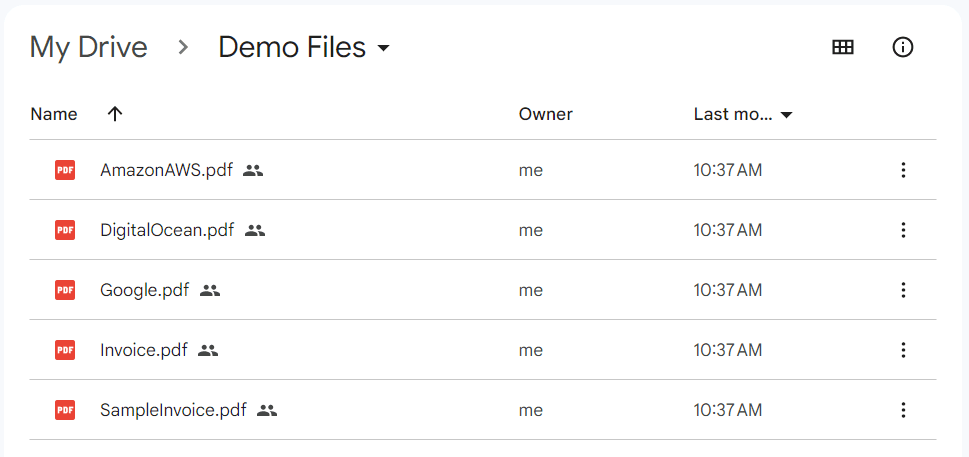Image resolution: width=969 pixels, height=457 pixels.
Task: Reverse sort direction with the arrow
Action: click(x=115, y=114)
